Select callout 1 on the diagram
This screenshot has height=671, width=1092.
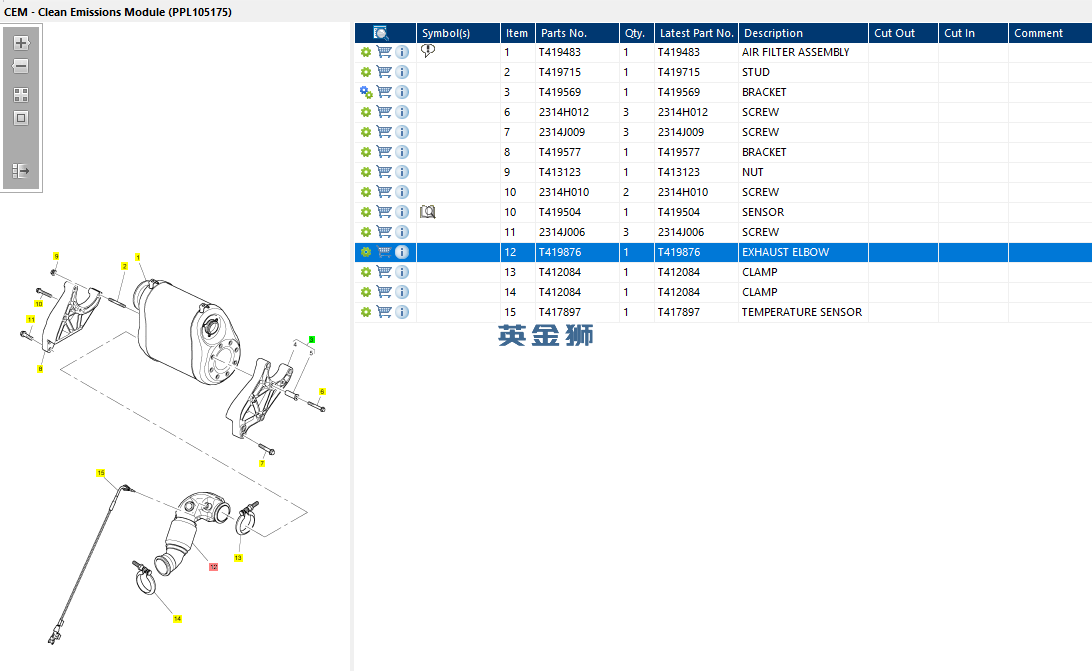pyautogui.click(x=138, y=257)
